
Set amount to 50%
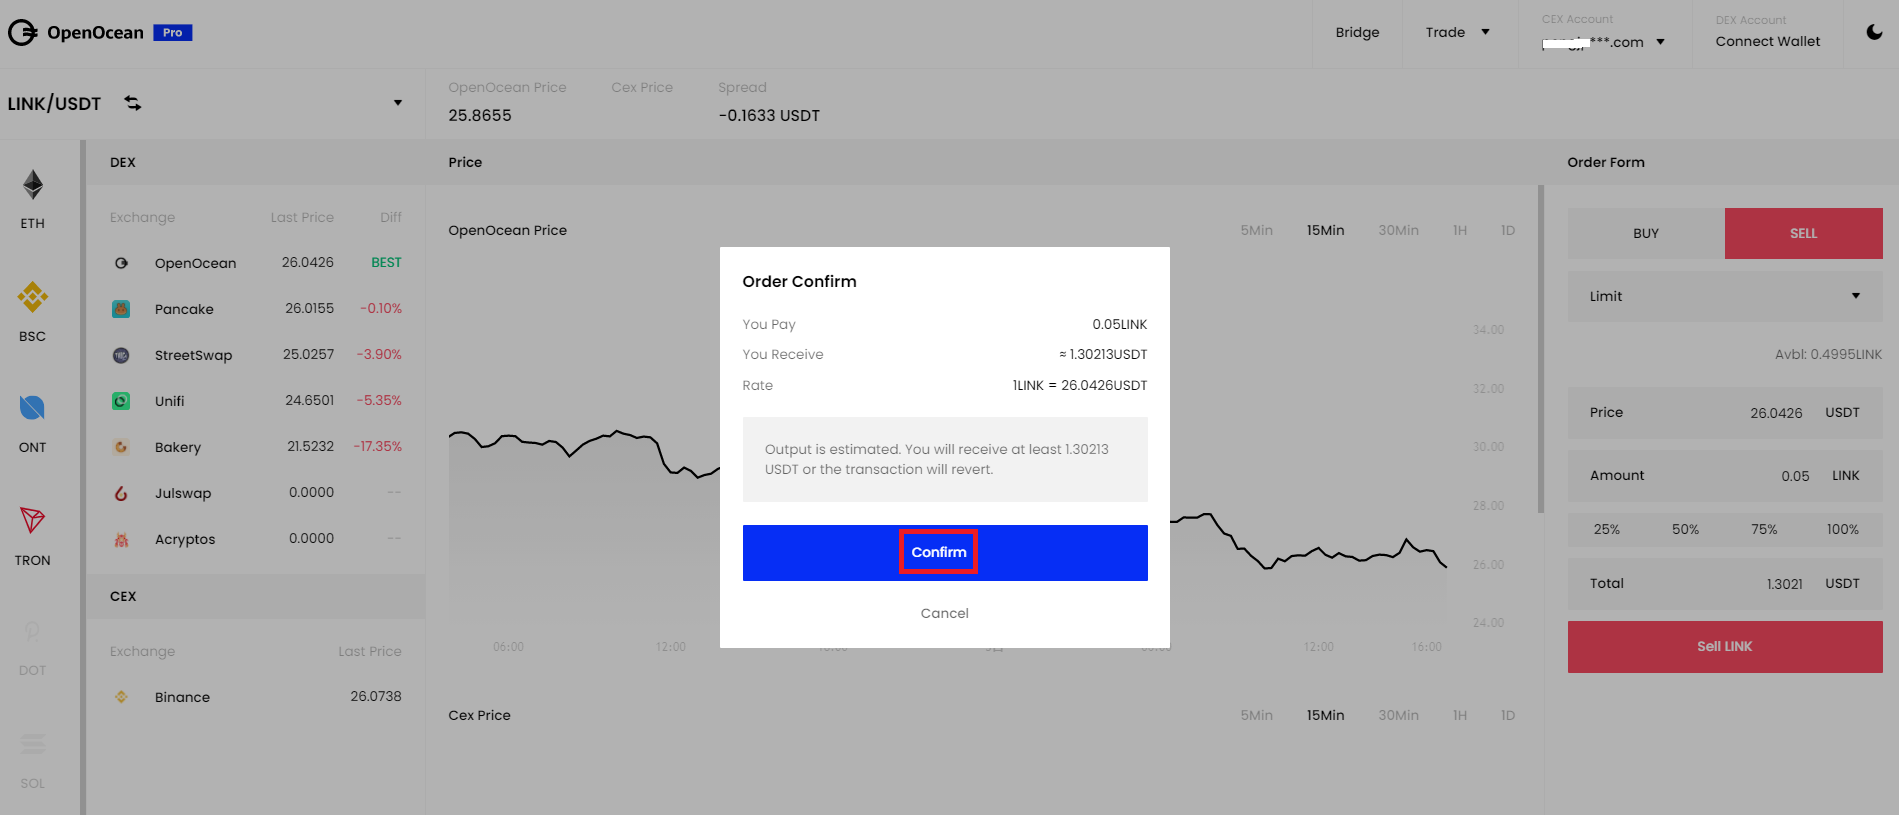pyautogui.click(x=1685, y=529)
